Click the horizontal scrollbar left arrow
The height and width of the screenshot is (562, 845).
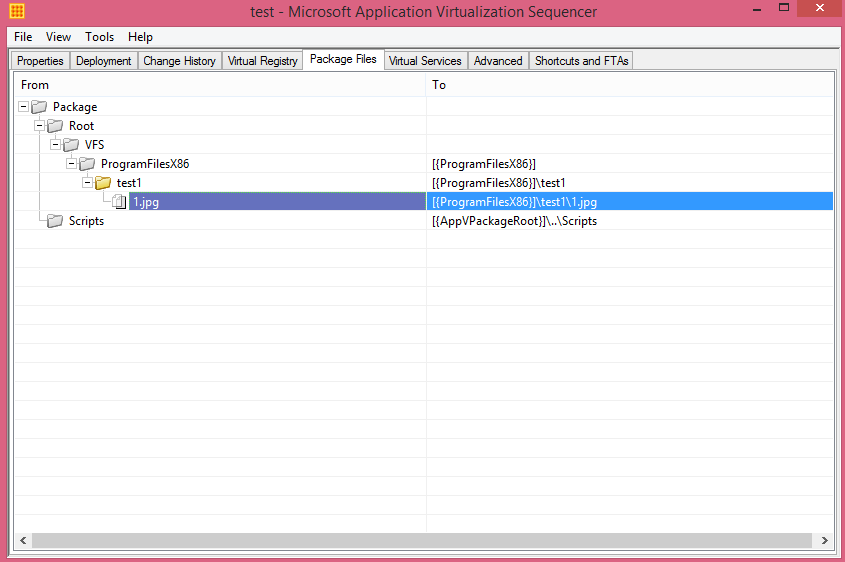(x=23, y=540)
